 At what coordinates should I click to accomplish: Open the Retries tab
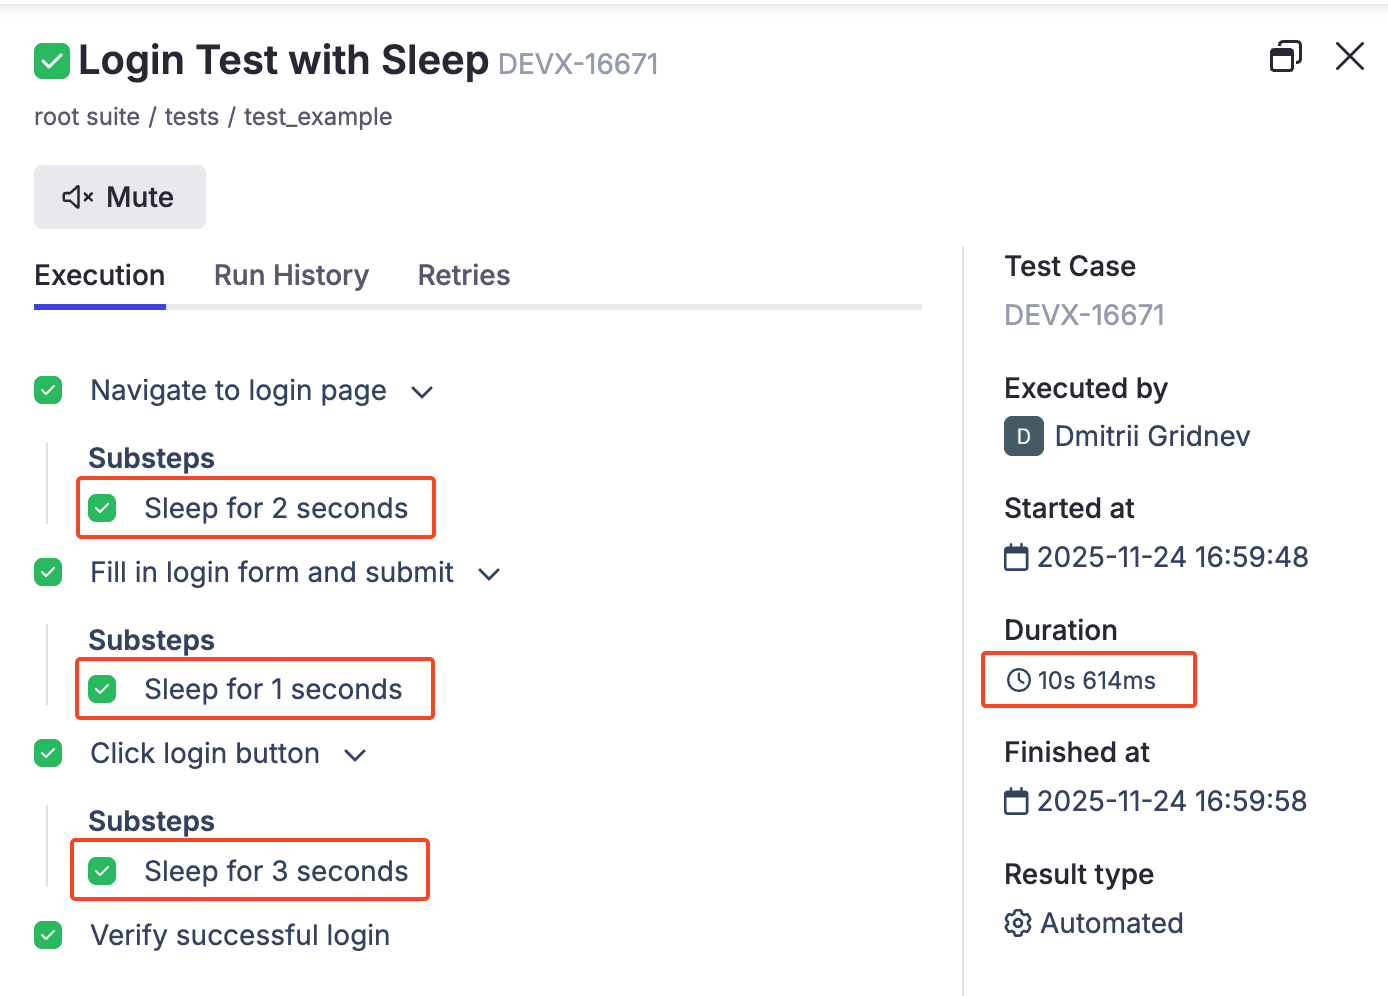pyautogui.click(x=464, y=275)
